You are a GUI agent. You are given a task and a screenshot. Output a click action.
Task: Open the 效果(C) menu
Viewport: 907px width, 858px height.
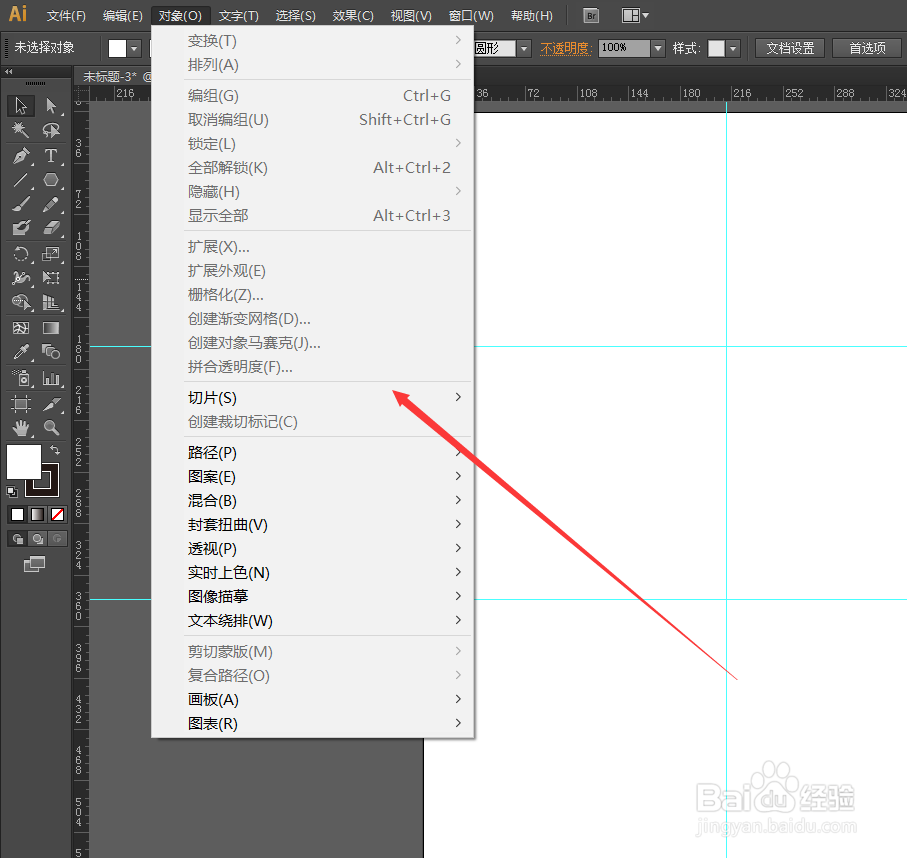(353, 16)
